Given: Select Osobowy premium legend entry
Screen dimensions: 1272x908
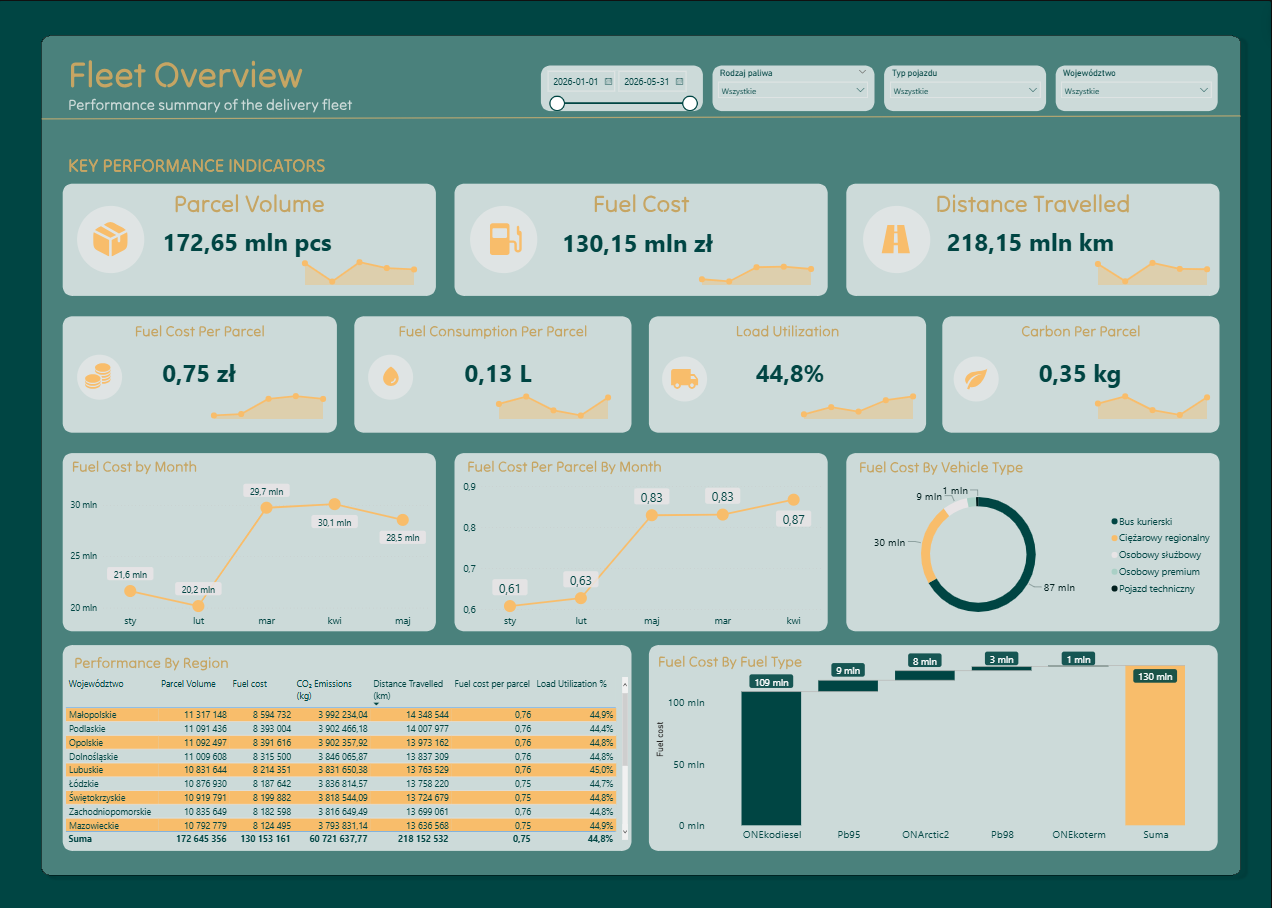Looking at the screenshot, I should pyautogui.click(x=1155, y=572).
